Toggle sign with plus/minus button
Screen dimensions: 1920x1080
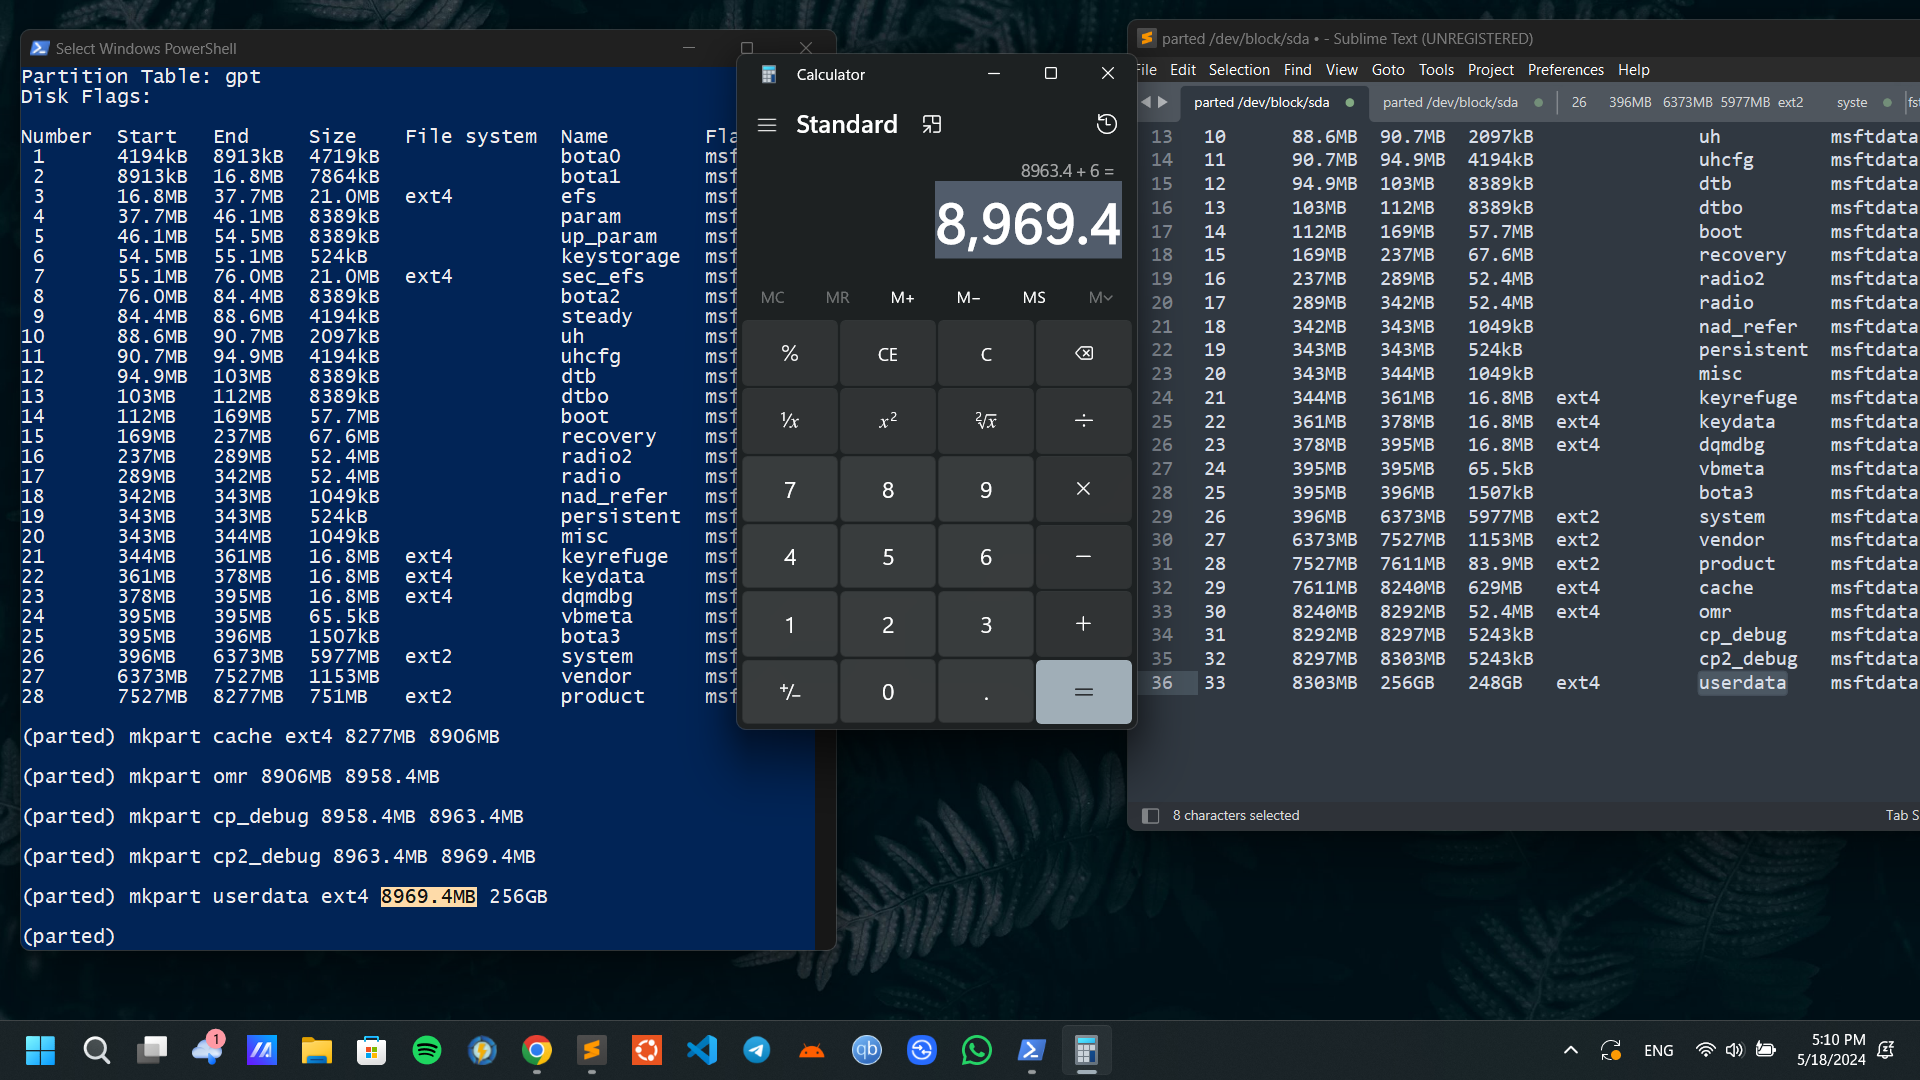click(x=789, y=692)
